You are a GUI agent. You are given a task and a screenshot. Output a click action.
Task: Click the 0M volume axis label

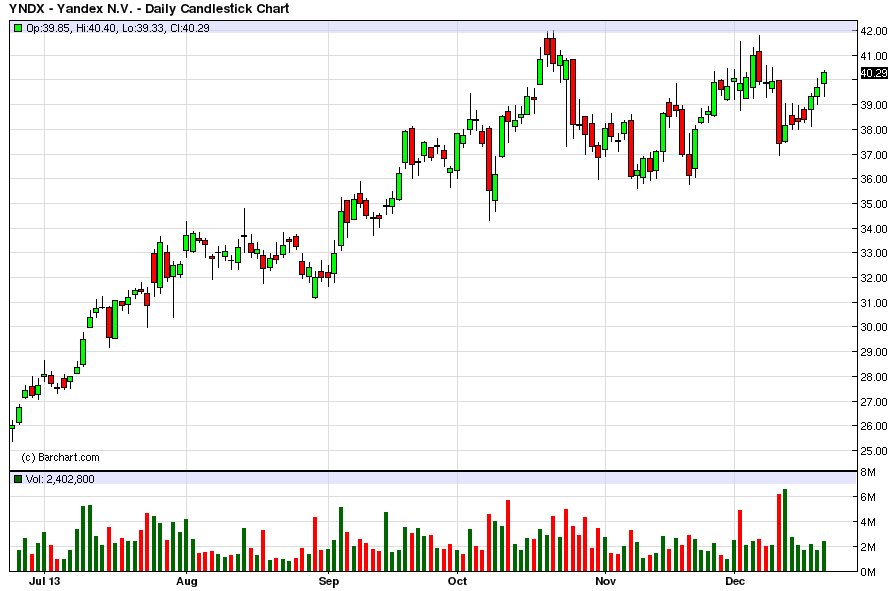[868, 572]
